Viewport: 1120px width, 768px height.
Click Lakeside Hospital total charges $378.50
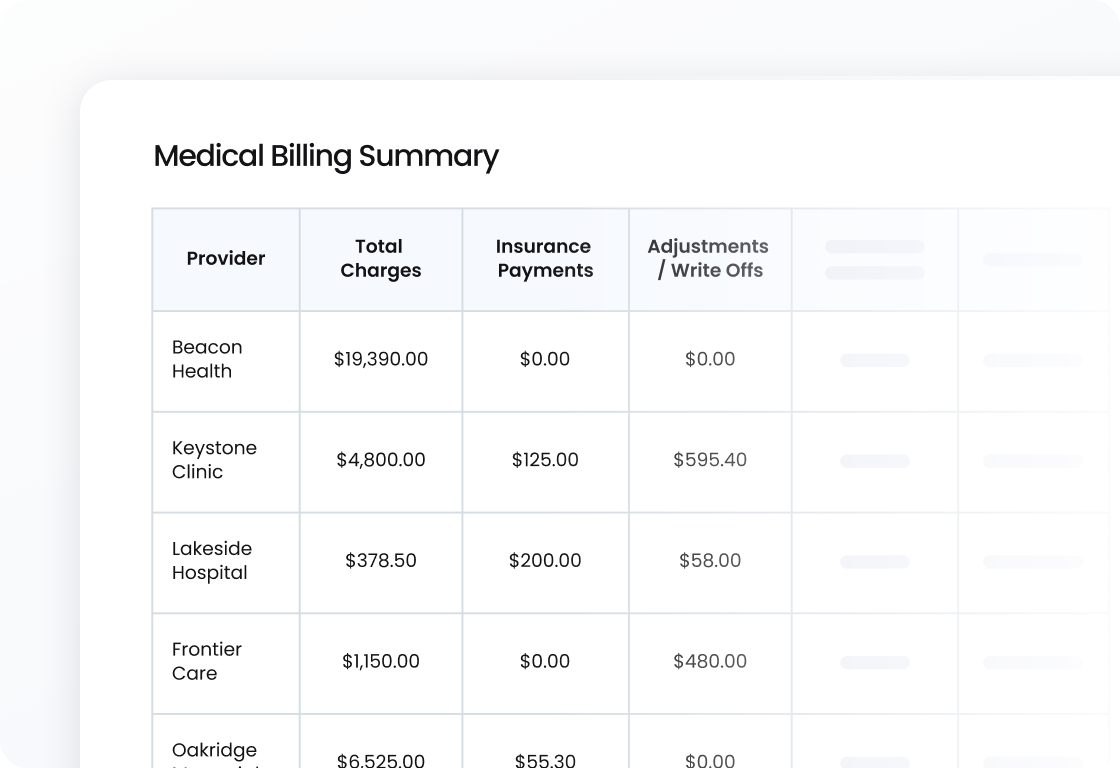click(x=380, y=562)
